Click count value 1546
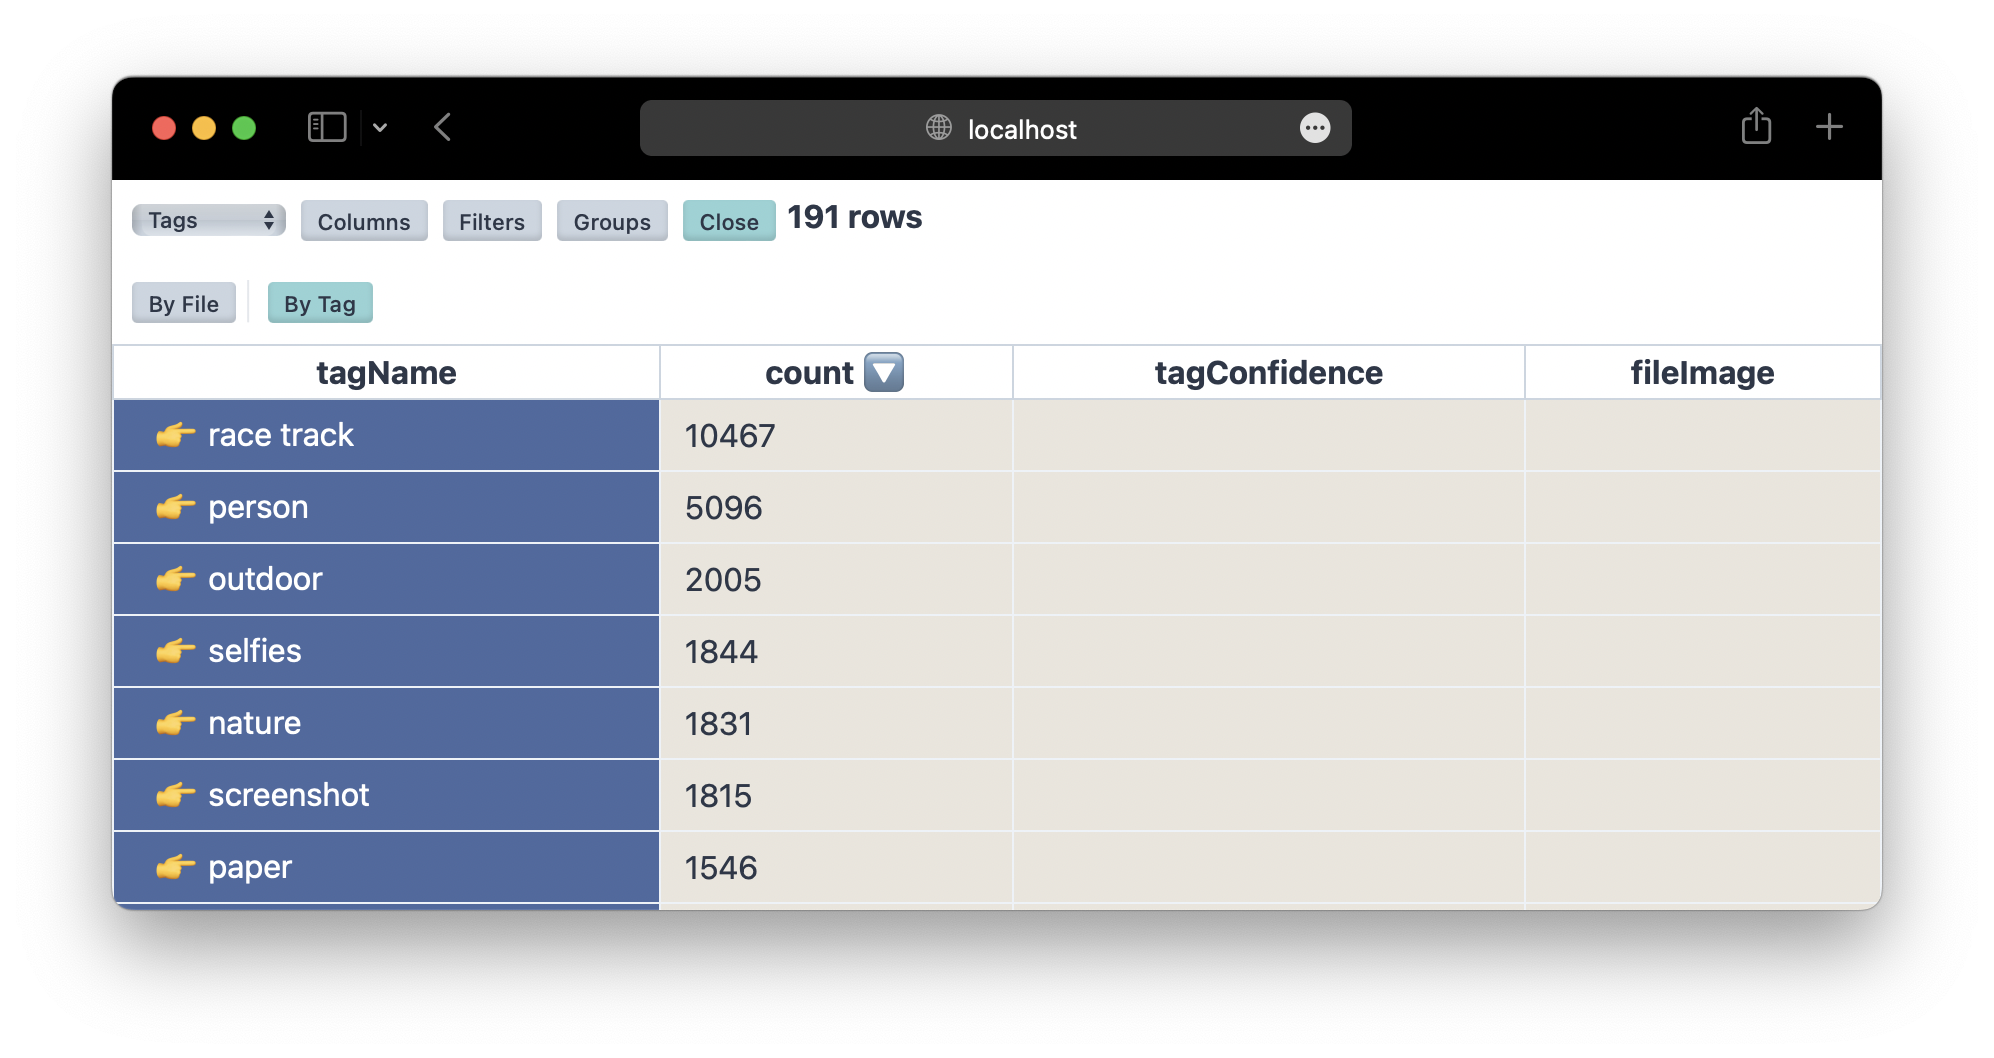 tap(721, 868)
